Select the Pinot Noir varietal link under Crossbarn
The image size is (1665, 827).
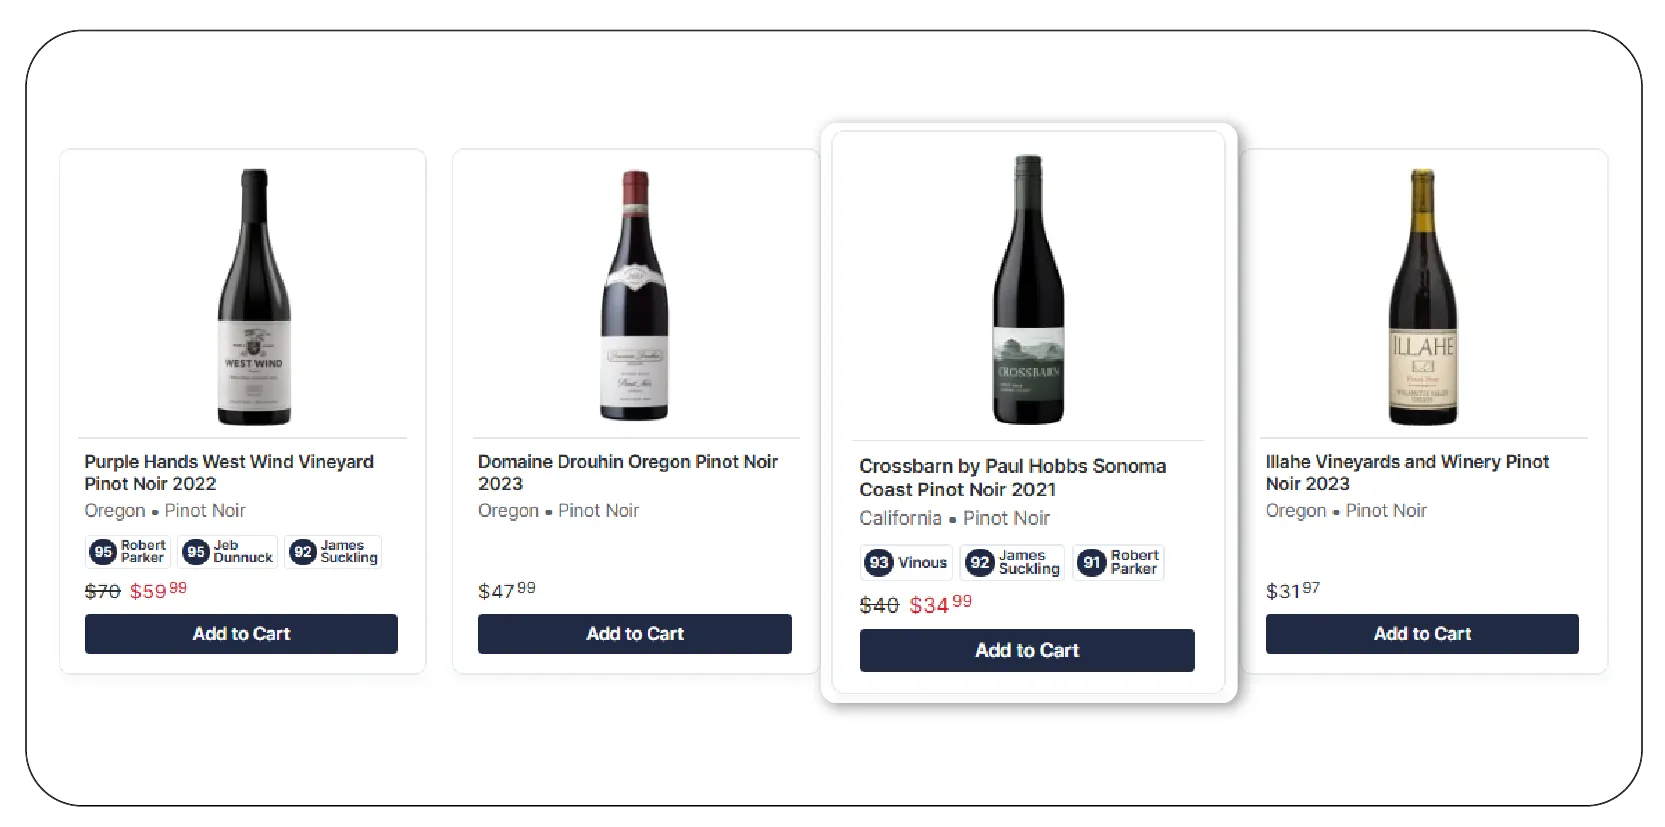click(1006, 518)
